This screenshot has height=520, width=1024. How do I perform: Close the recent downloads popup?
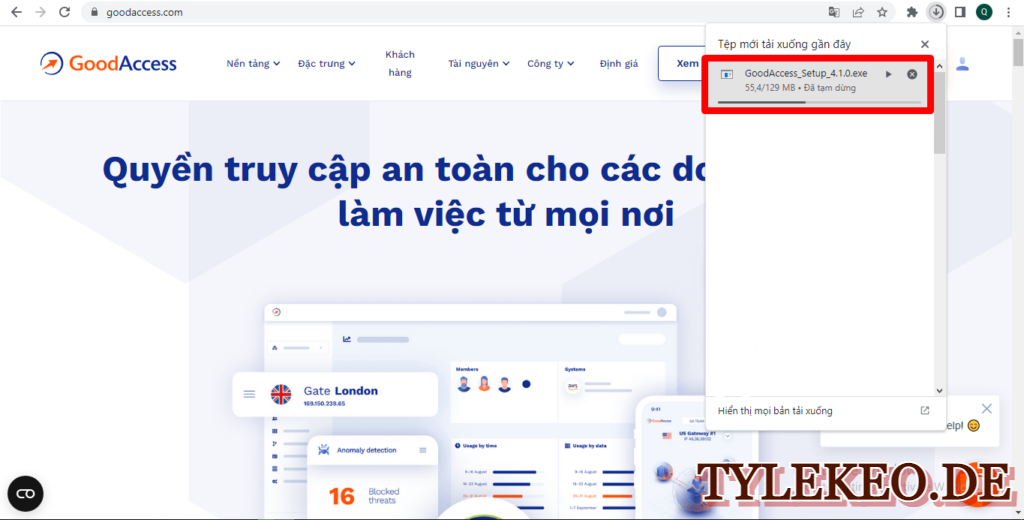925,44
